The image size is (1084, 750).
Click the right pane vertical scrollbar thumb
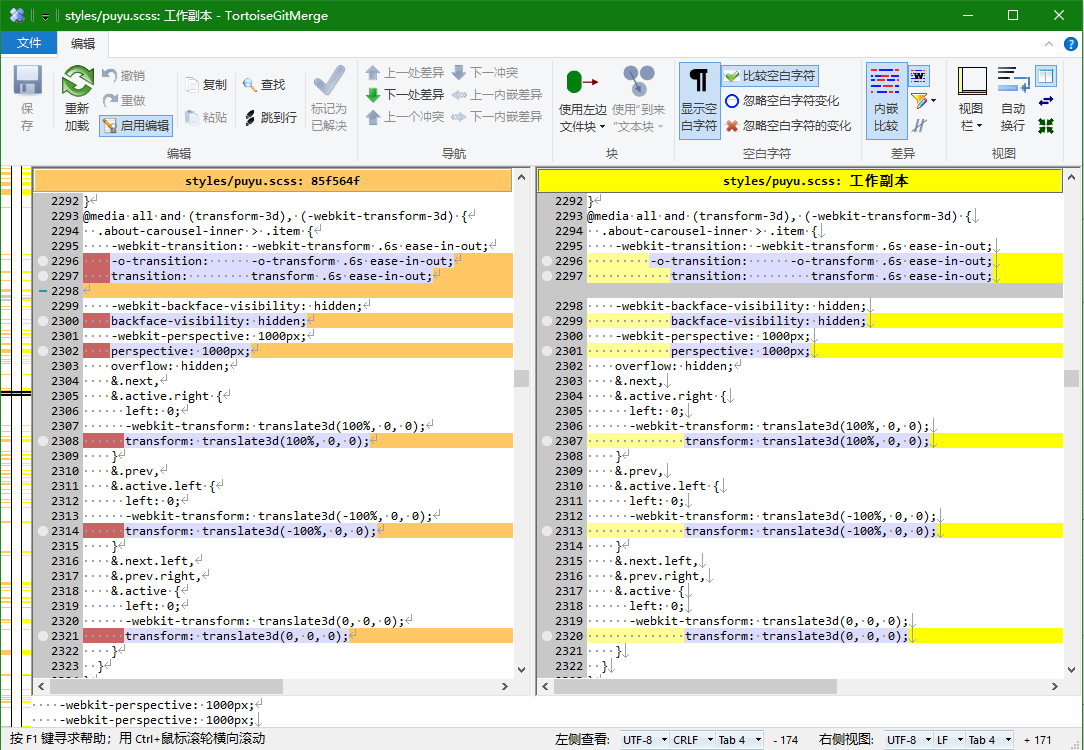1072,378
